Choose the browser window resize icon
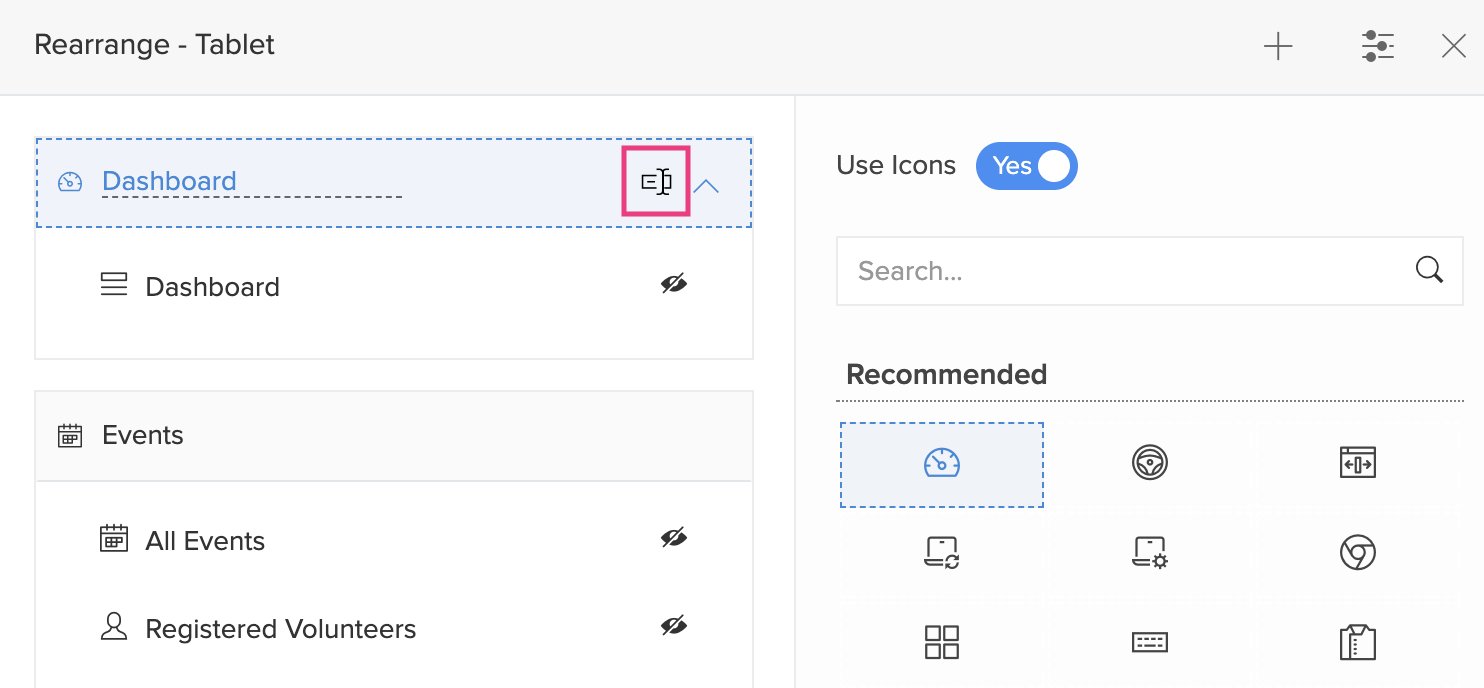This screenshot has width=1484, height=688. 1357,463
